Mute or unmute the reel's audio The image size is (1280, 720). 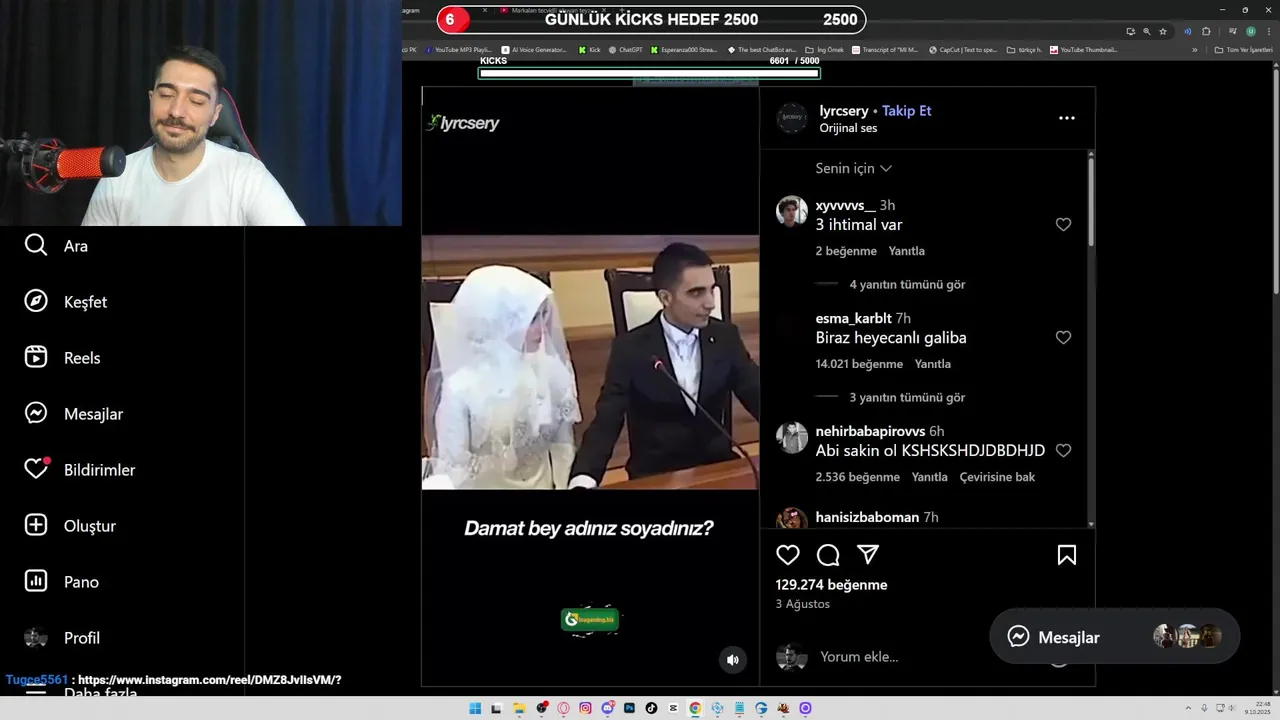coord(733,660)
